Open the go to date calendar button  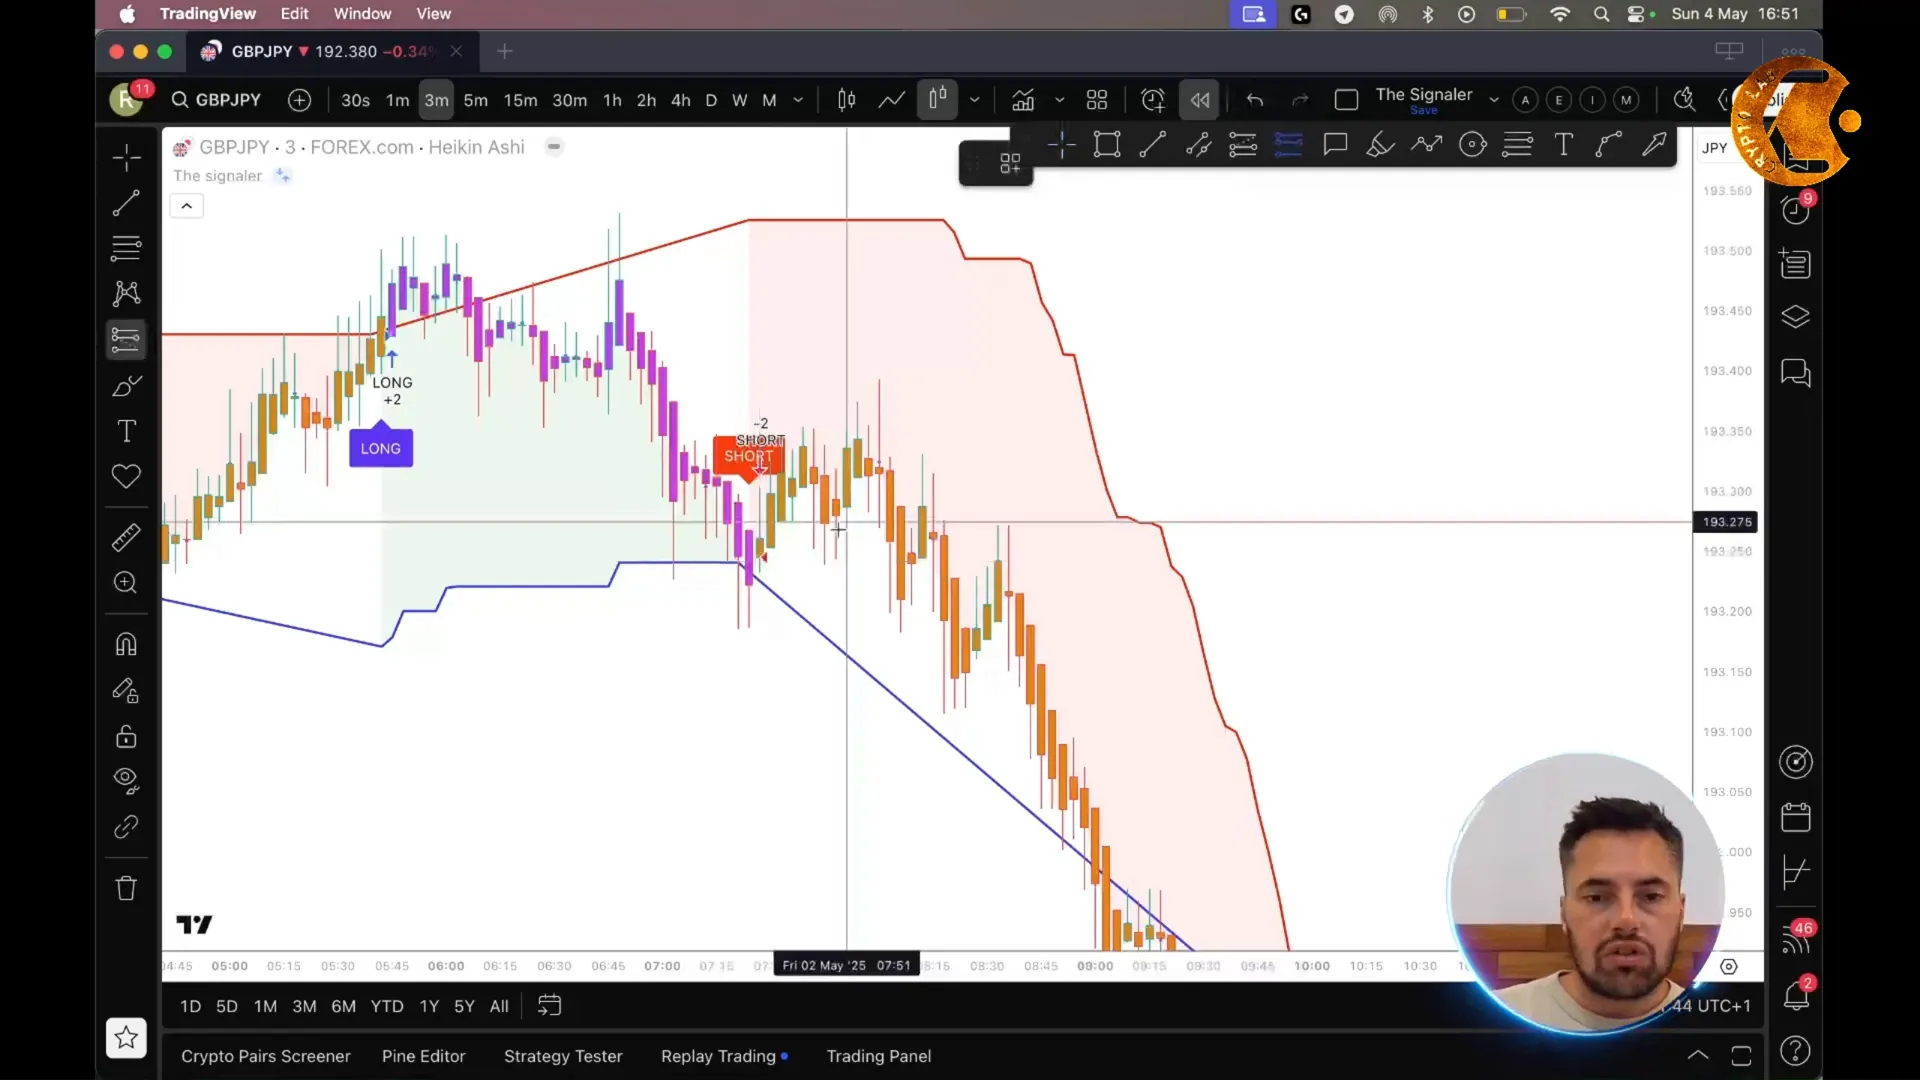pyautogui.click(x=549, y=1006)
